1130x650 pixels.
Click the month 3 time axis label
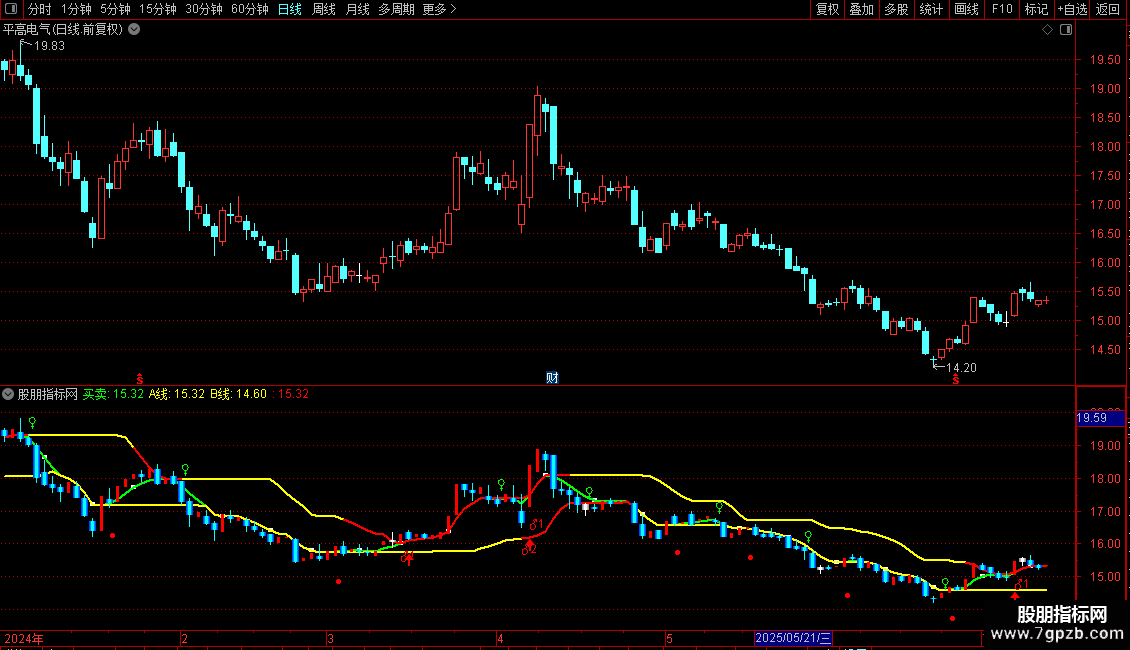[330, 639]
